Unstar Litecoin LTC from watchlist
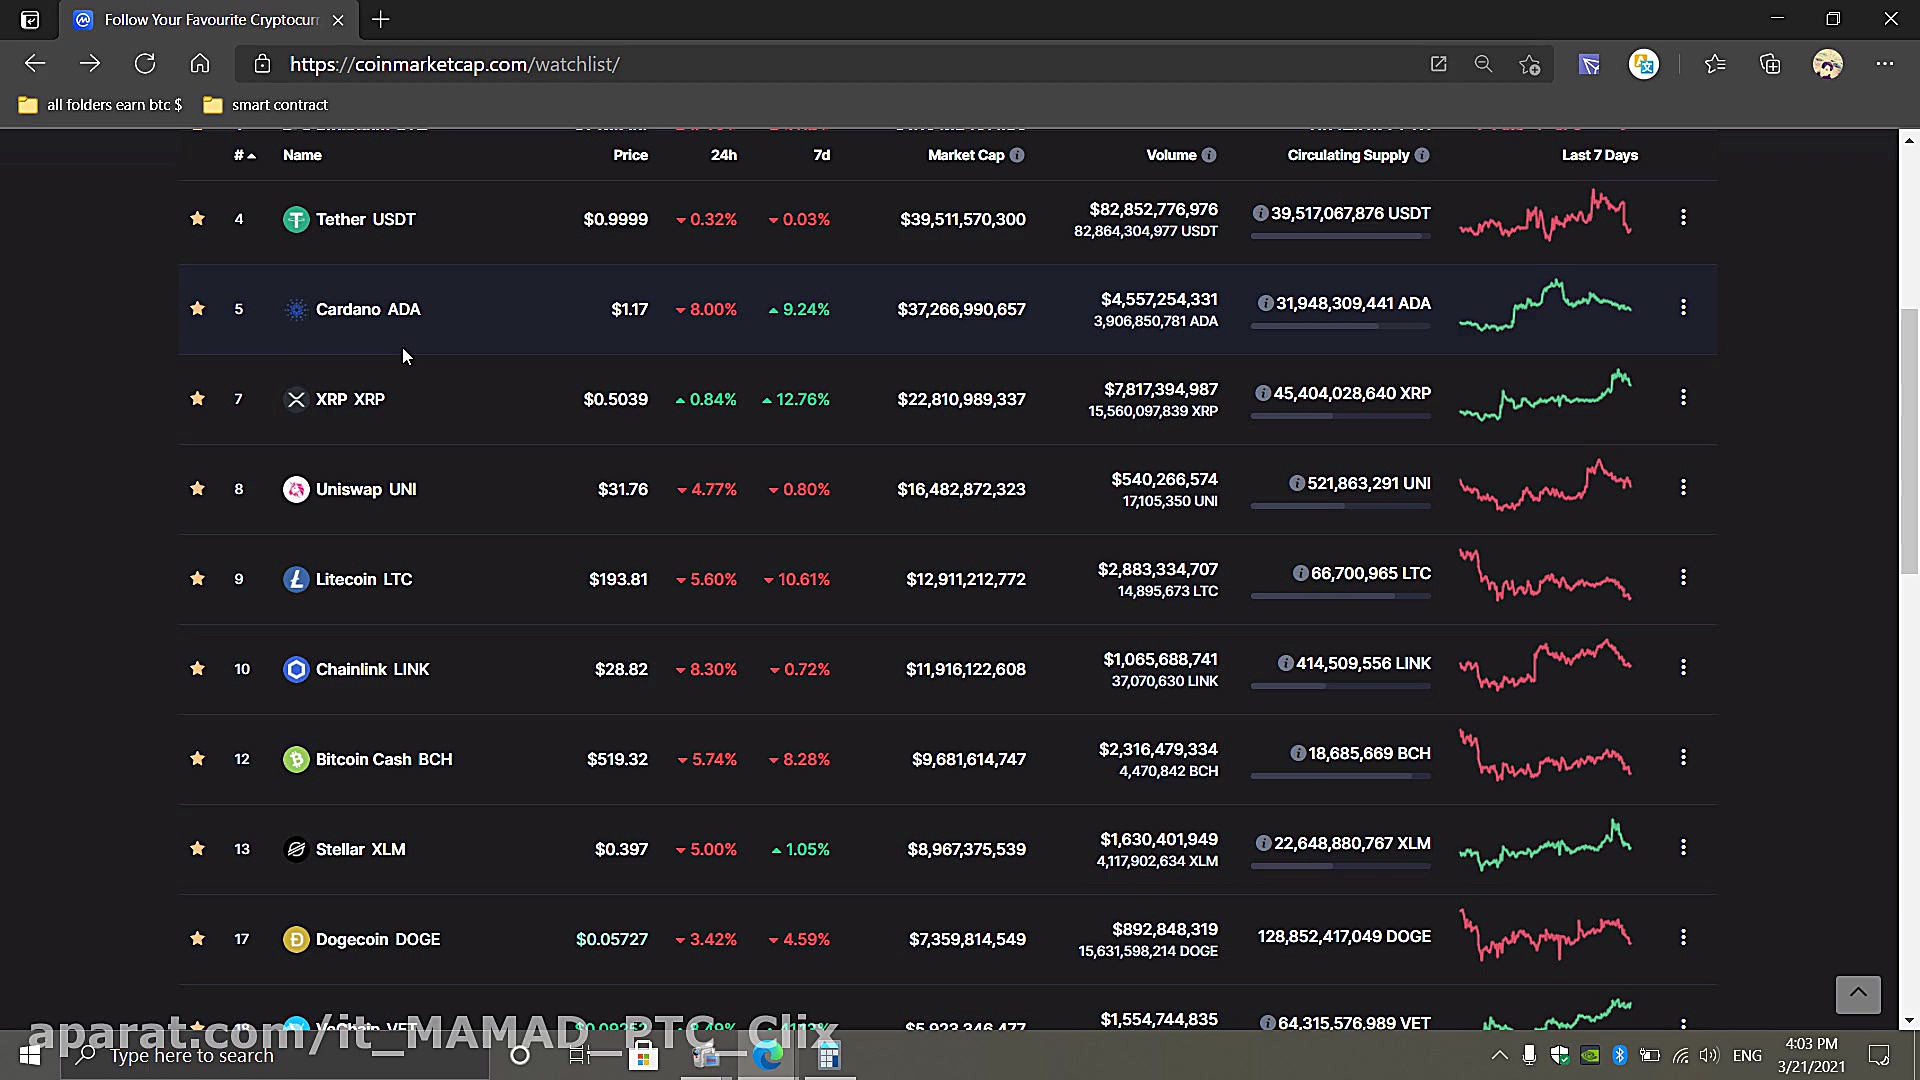Viewport: 1920px width, 1080px height. coord(197,578)
